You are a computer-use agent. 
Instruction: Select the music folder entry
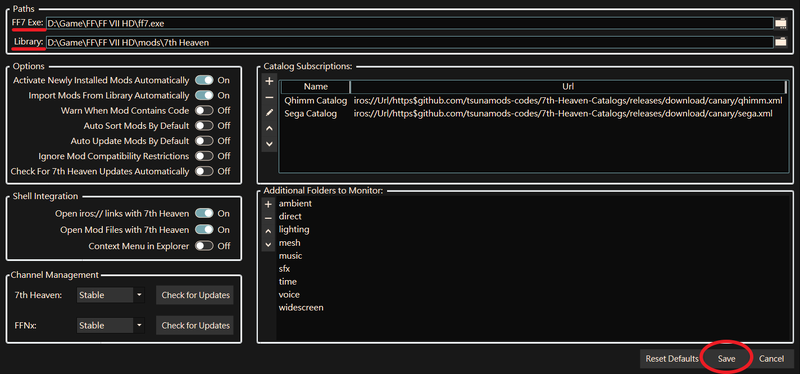pyautogui.click(x=290, y=256)
